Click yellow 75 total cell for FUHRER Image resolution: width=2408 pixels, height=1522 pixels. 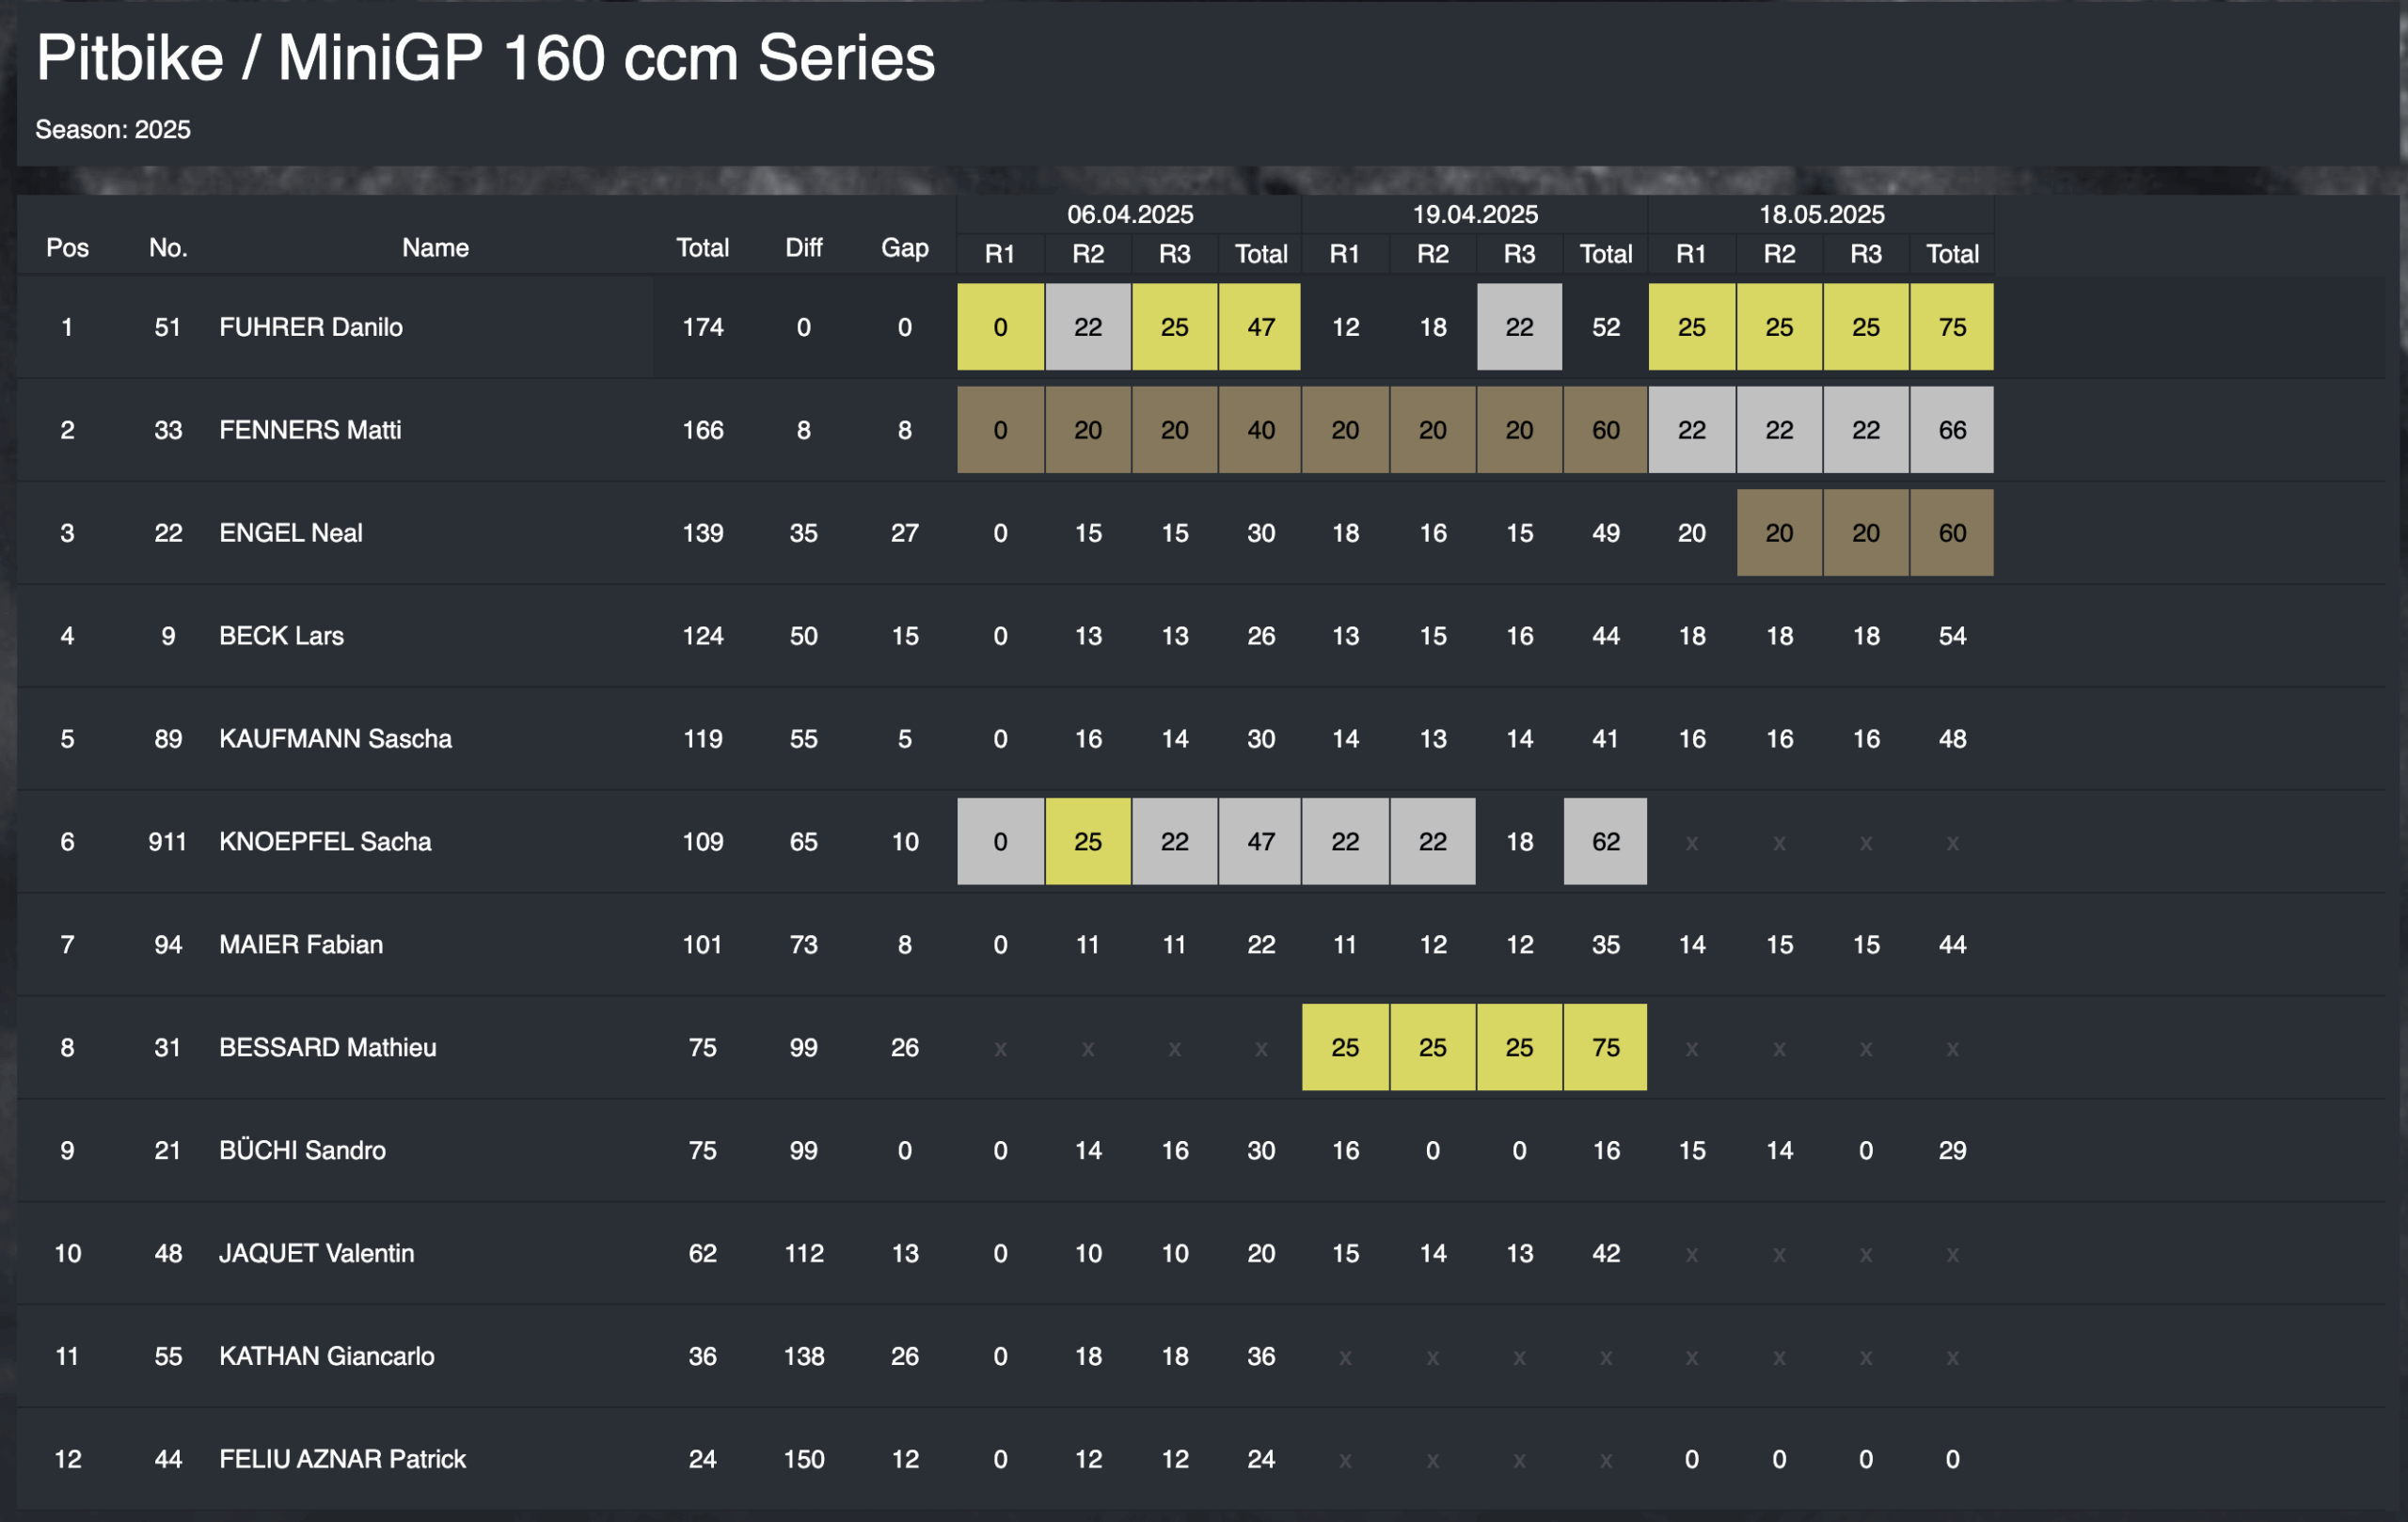coord(1951,327)
